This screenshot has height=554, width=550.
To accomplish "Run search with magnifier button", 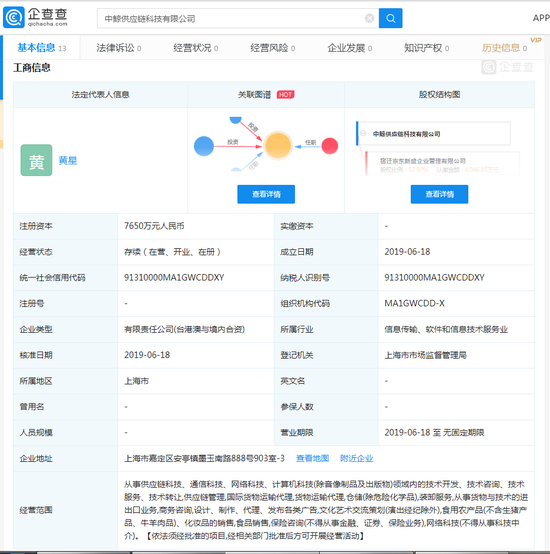I will [390, 18].
